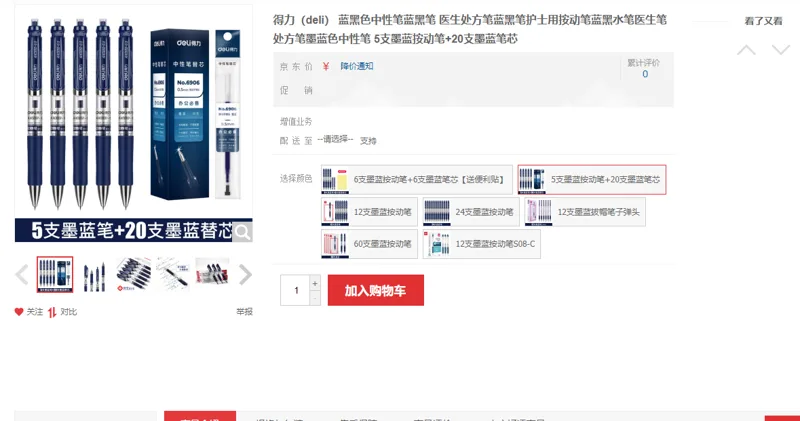Viewport: 800px width, 421px height.
Task: Go down in the 看了又看 list
Action: (781, 50)
